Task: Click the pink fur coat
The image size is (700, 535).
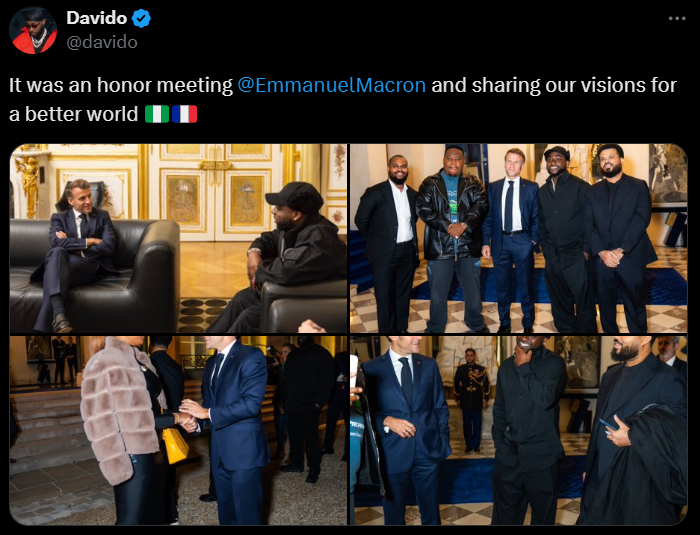Action: [x=120, y=404]
